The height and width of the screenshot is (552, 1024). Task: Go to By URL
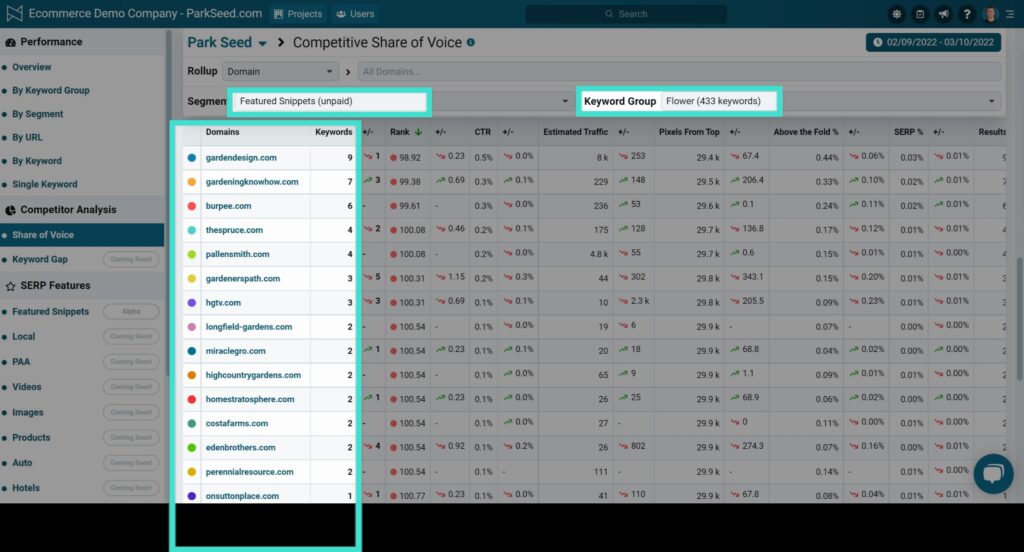click(27, 138)
